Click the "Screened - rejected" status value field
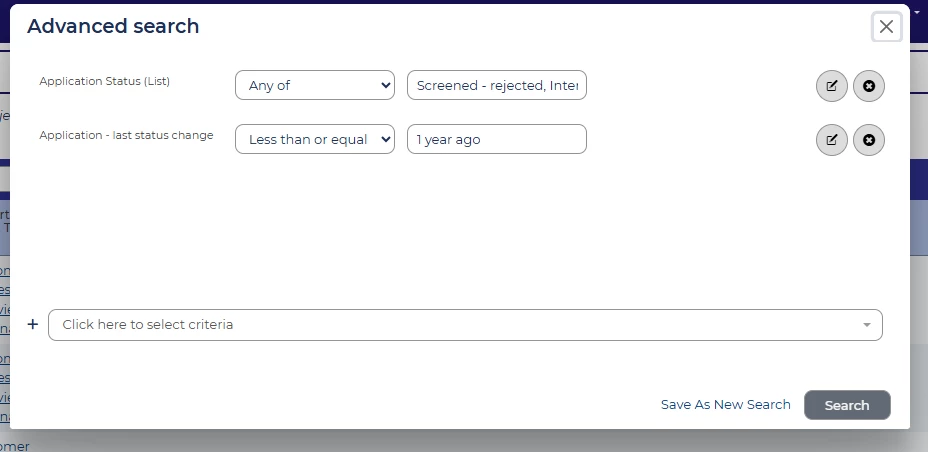 (x=496, y=86)
